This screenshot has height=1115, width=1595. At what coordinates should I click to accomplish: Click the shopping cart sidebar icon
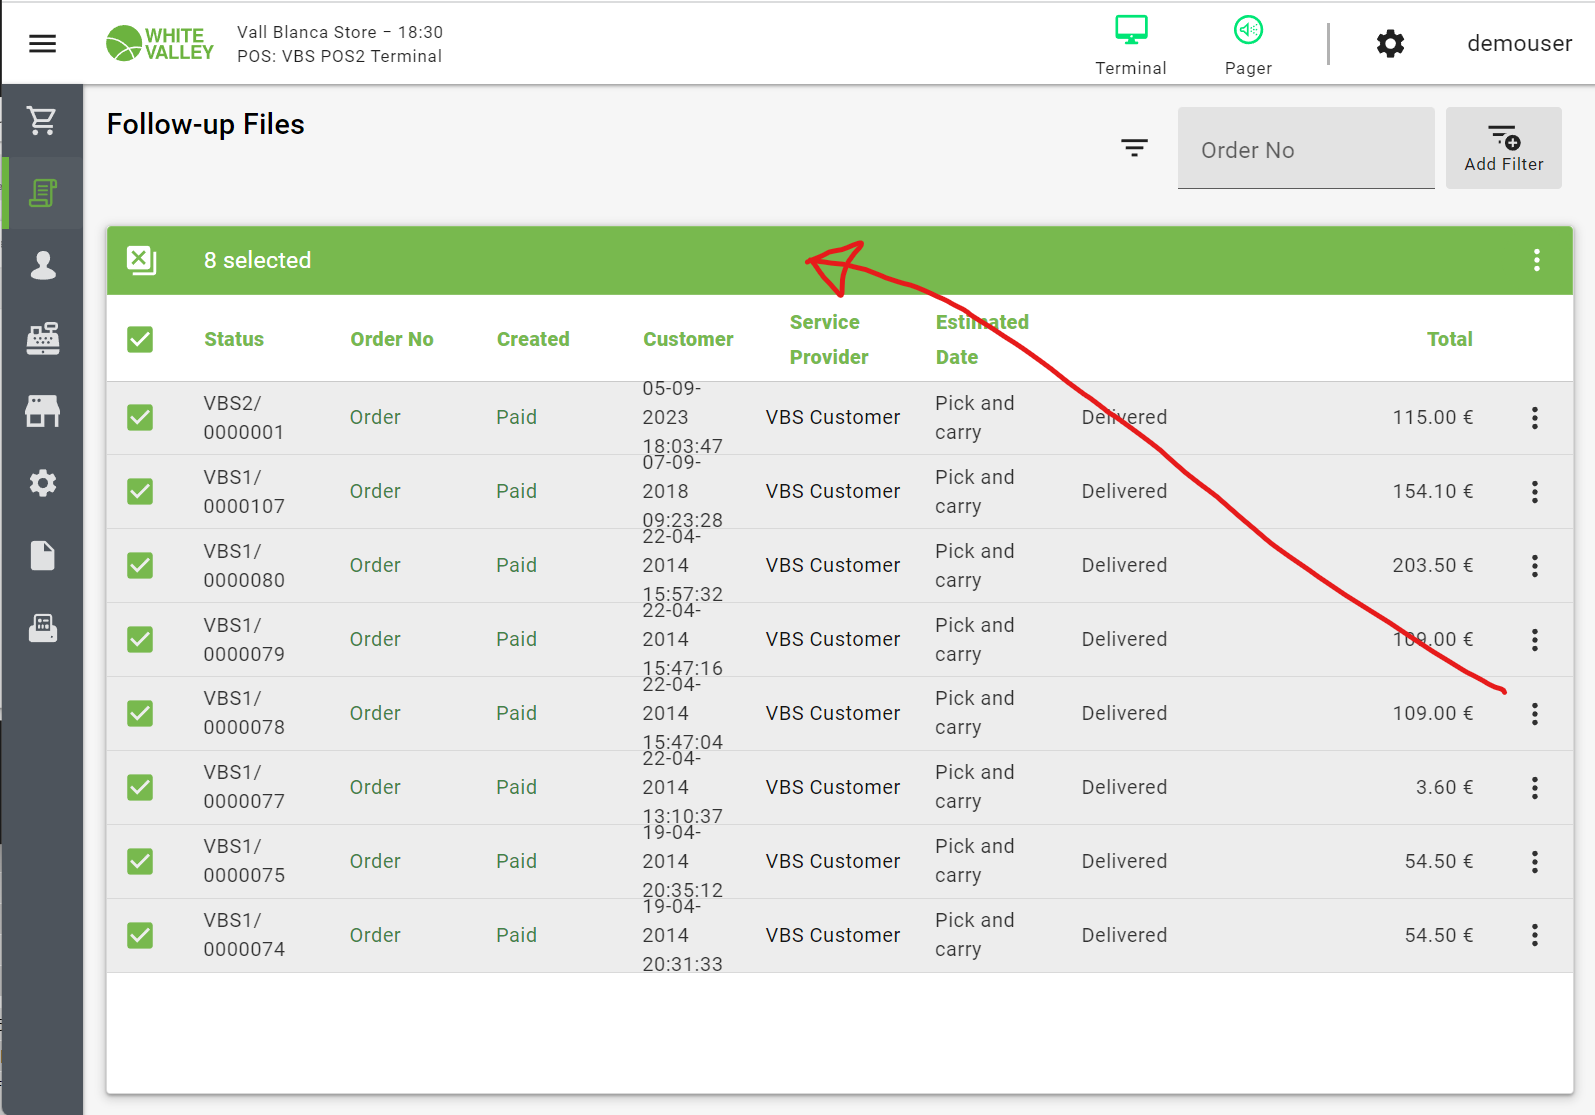(x=42, y=120)
